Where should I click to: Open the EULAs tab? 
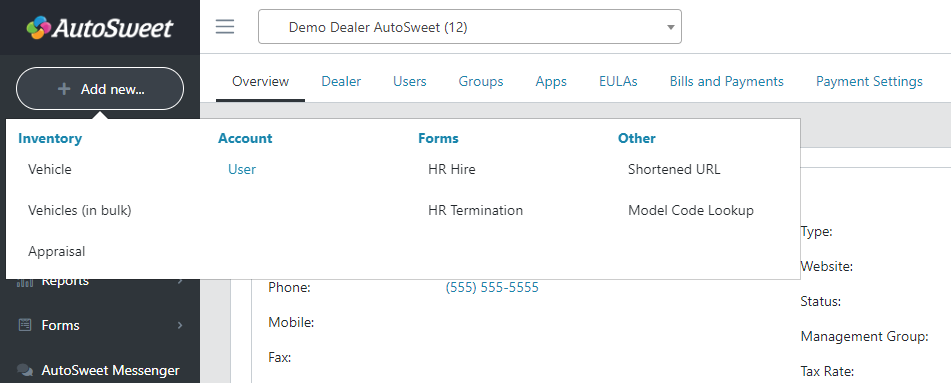pos(619,81)
